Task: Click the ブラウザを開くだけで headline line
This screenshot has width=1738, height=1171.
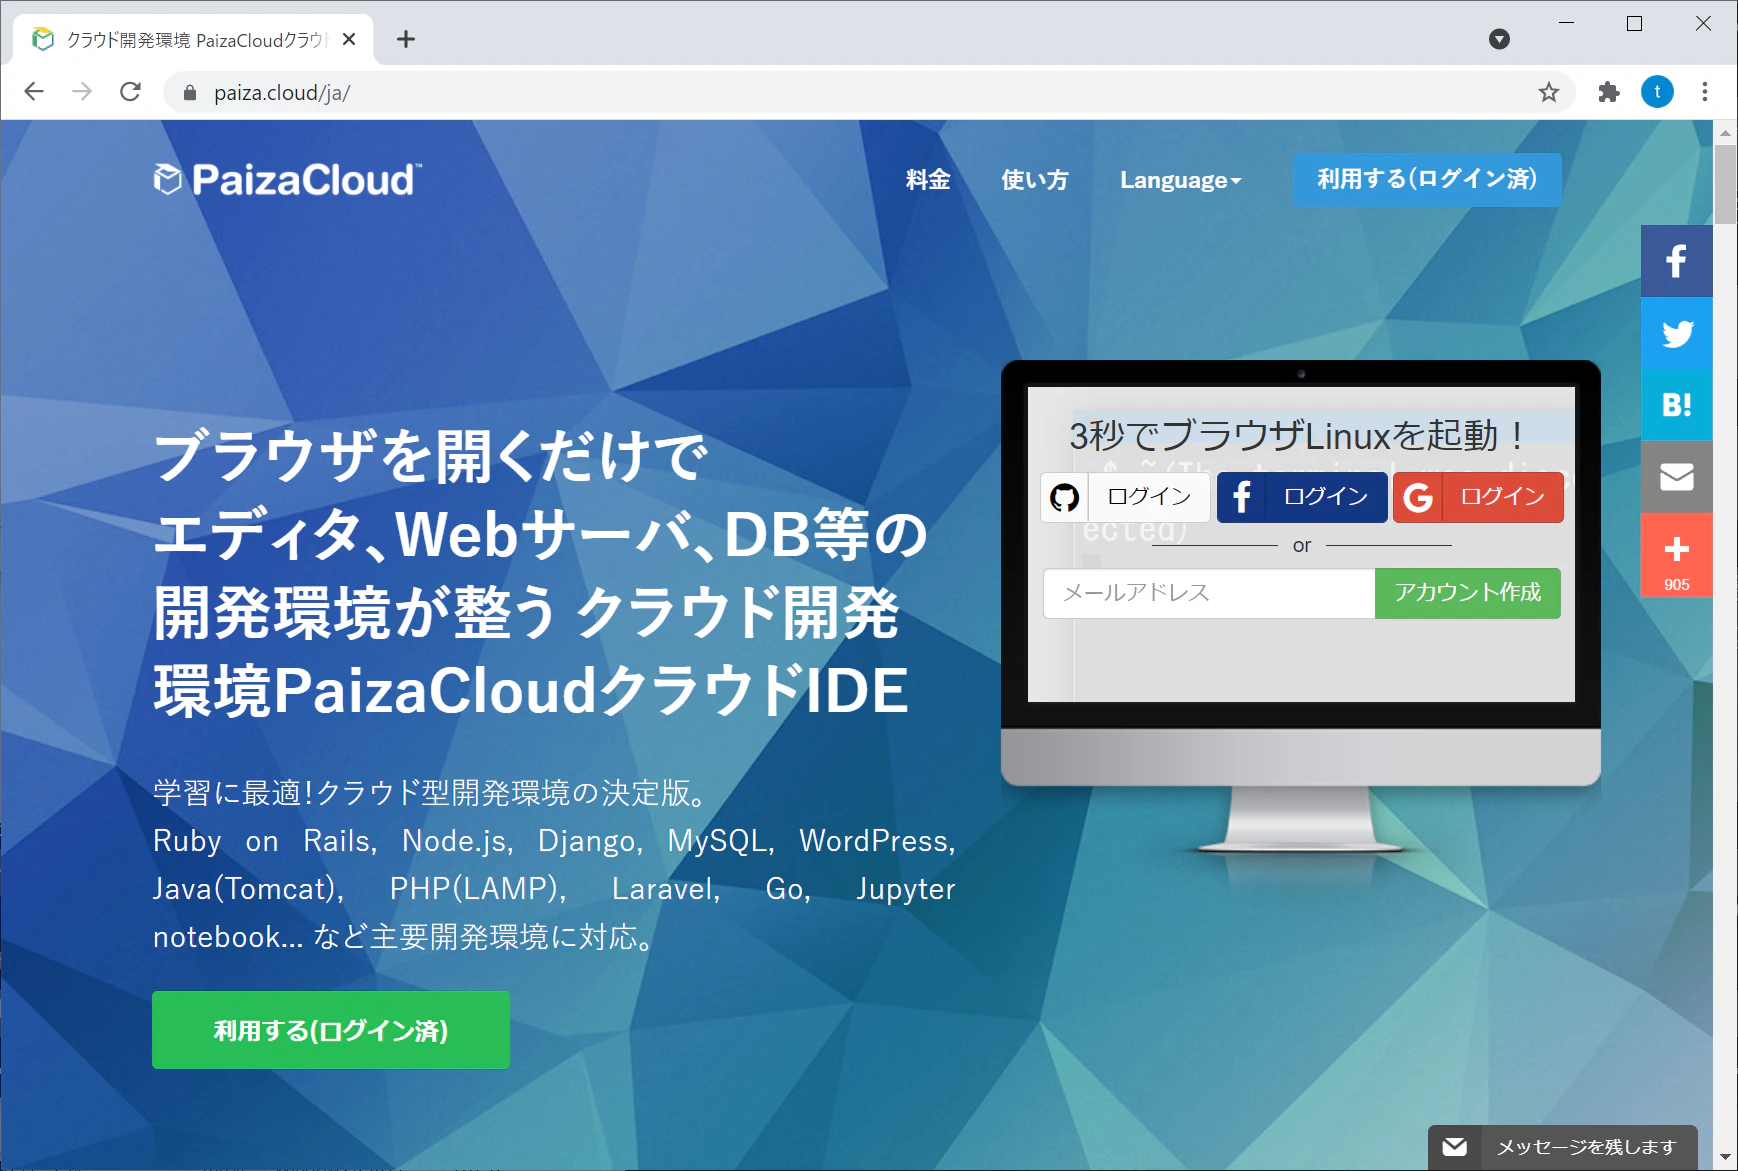Action: (x=431, y=457)
